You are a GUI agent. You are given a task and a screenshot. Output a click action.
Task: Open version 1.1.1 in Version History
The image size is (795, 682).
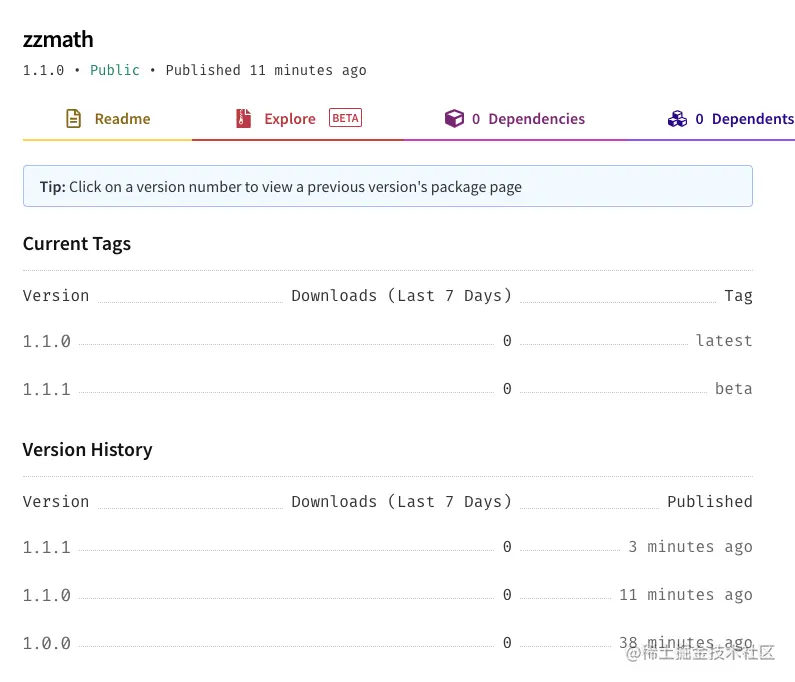47,547
